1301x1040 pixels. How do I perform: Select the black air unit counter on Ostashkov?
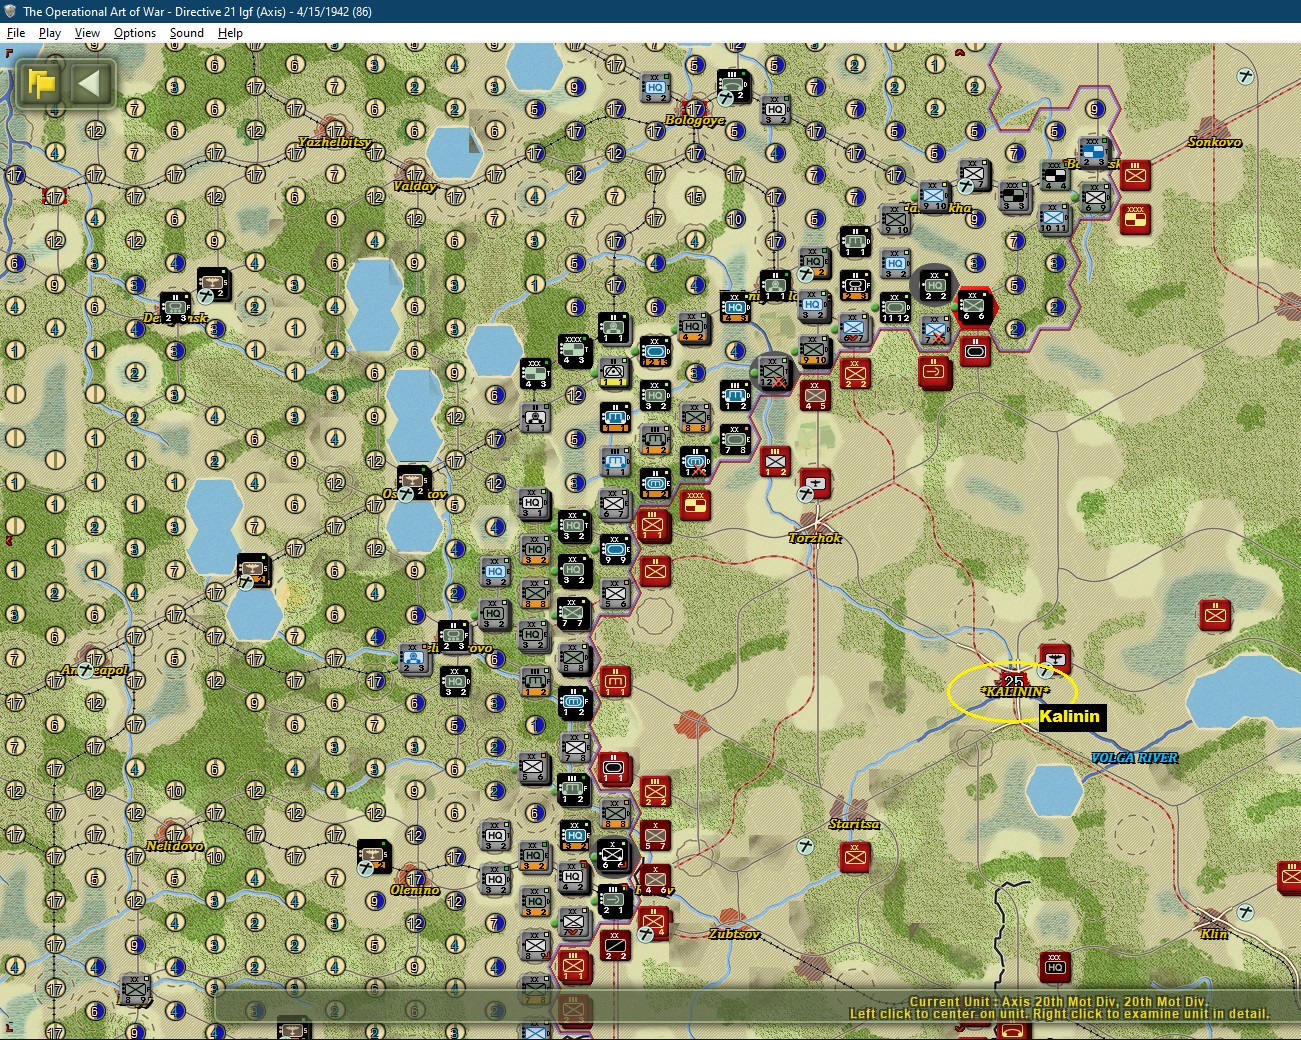click(x=413, y=482)
